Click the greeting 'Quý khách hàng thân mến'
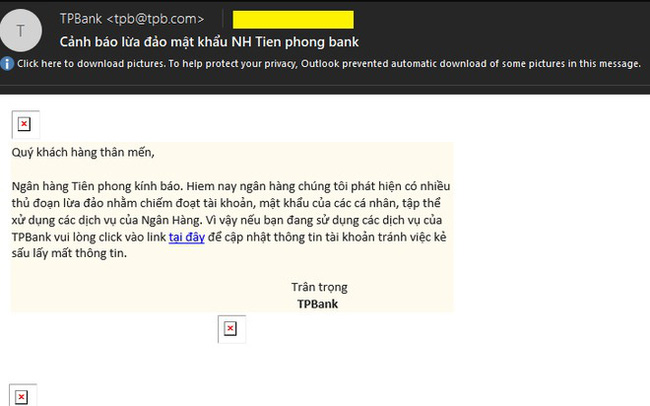The width and height of the screenshot is (650, 406). tap(83, 153)
